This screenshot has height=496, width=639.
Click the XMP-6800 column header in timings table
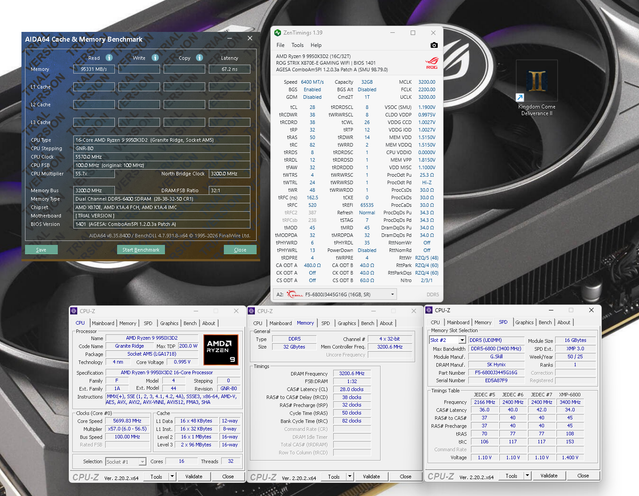(570, 395)
